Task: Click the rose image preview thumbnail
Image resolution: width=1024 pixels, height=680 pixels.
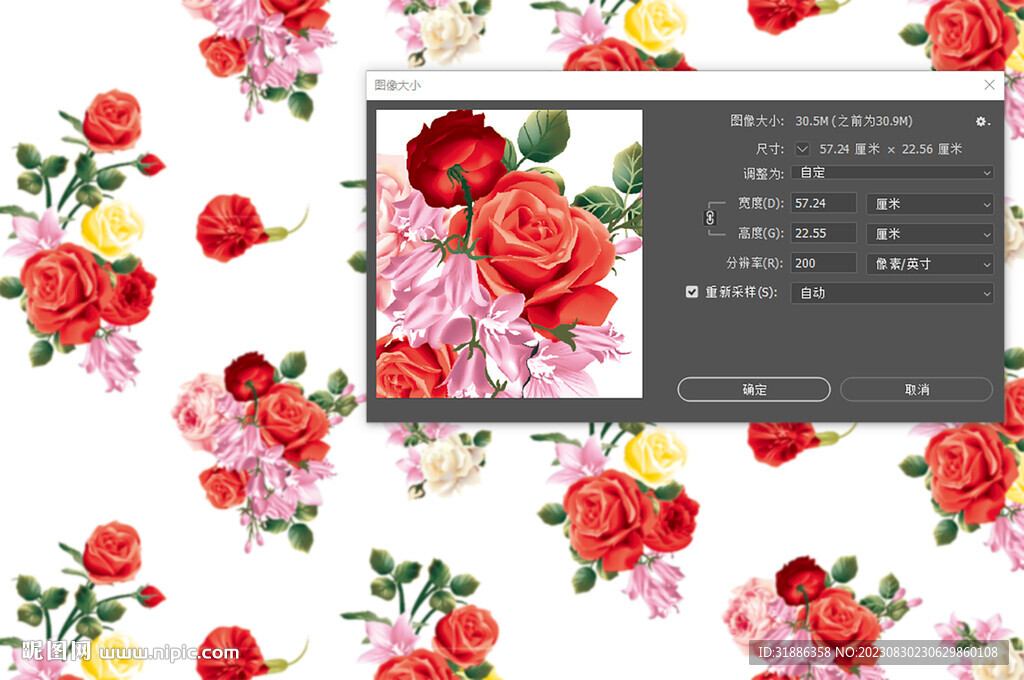Action: pyautogui.click(x=508, y=253)
